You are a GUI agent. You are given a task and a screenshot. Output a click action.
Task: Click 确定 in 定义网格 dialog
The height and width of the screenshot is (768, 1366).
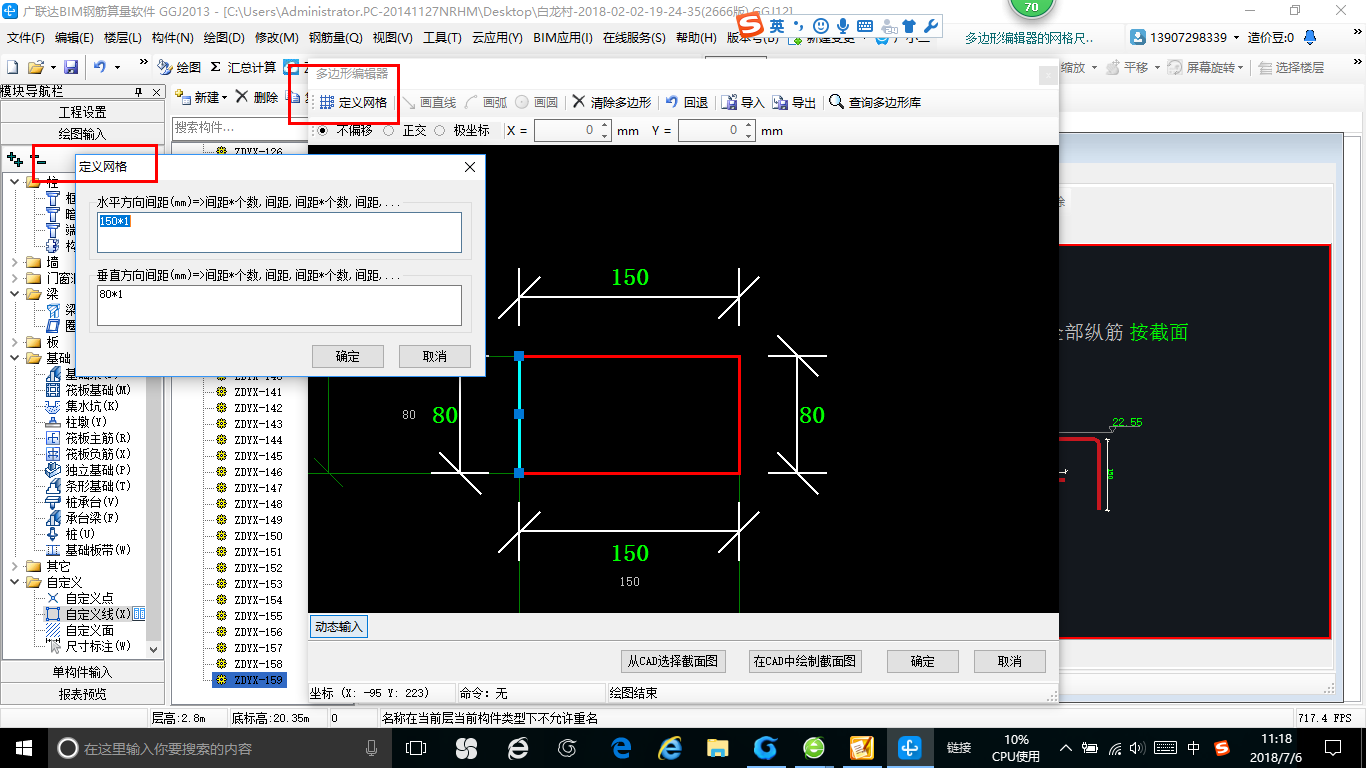[348, 356]
